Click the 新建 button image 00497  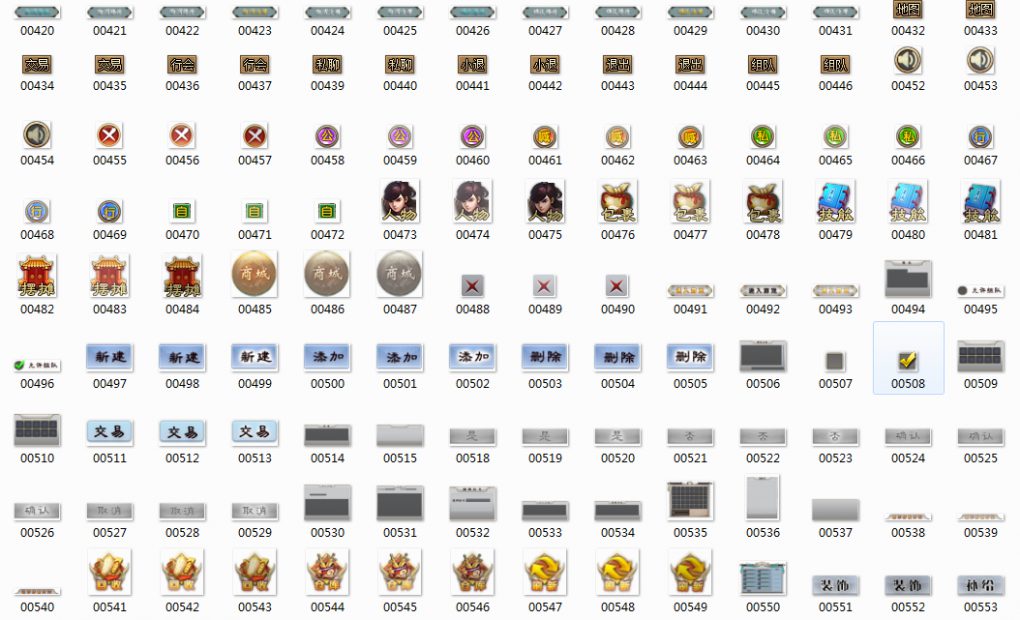[x=110, y=357]
